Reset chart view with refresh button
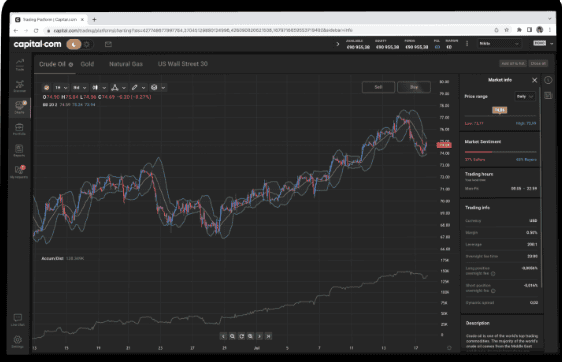 (x=241, y=337)
